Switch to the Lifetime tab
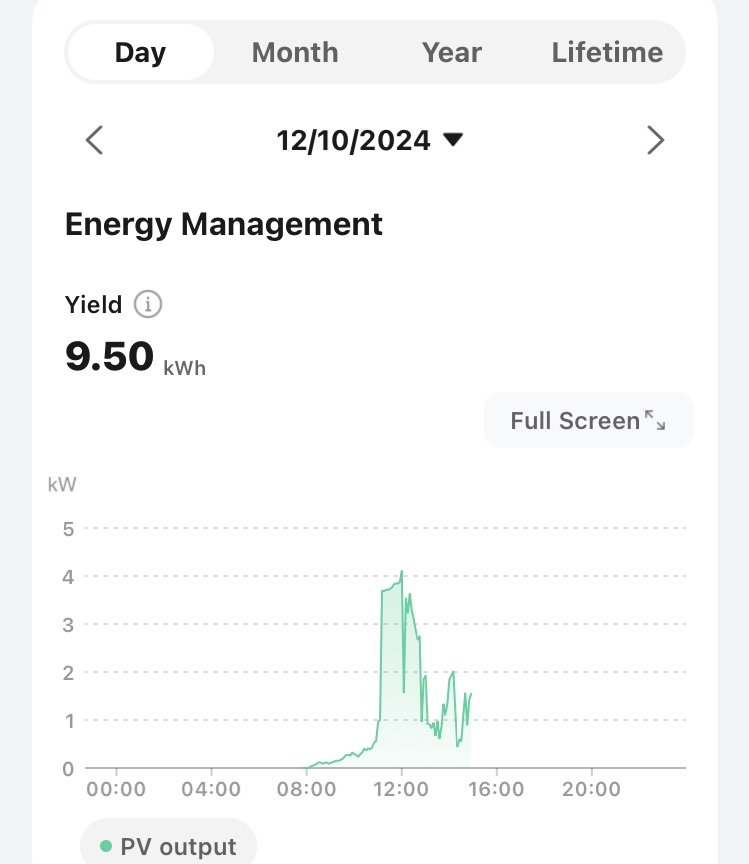Viewport: 749px width, 864px height. click(x=607, y=52)
